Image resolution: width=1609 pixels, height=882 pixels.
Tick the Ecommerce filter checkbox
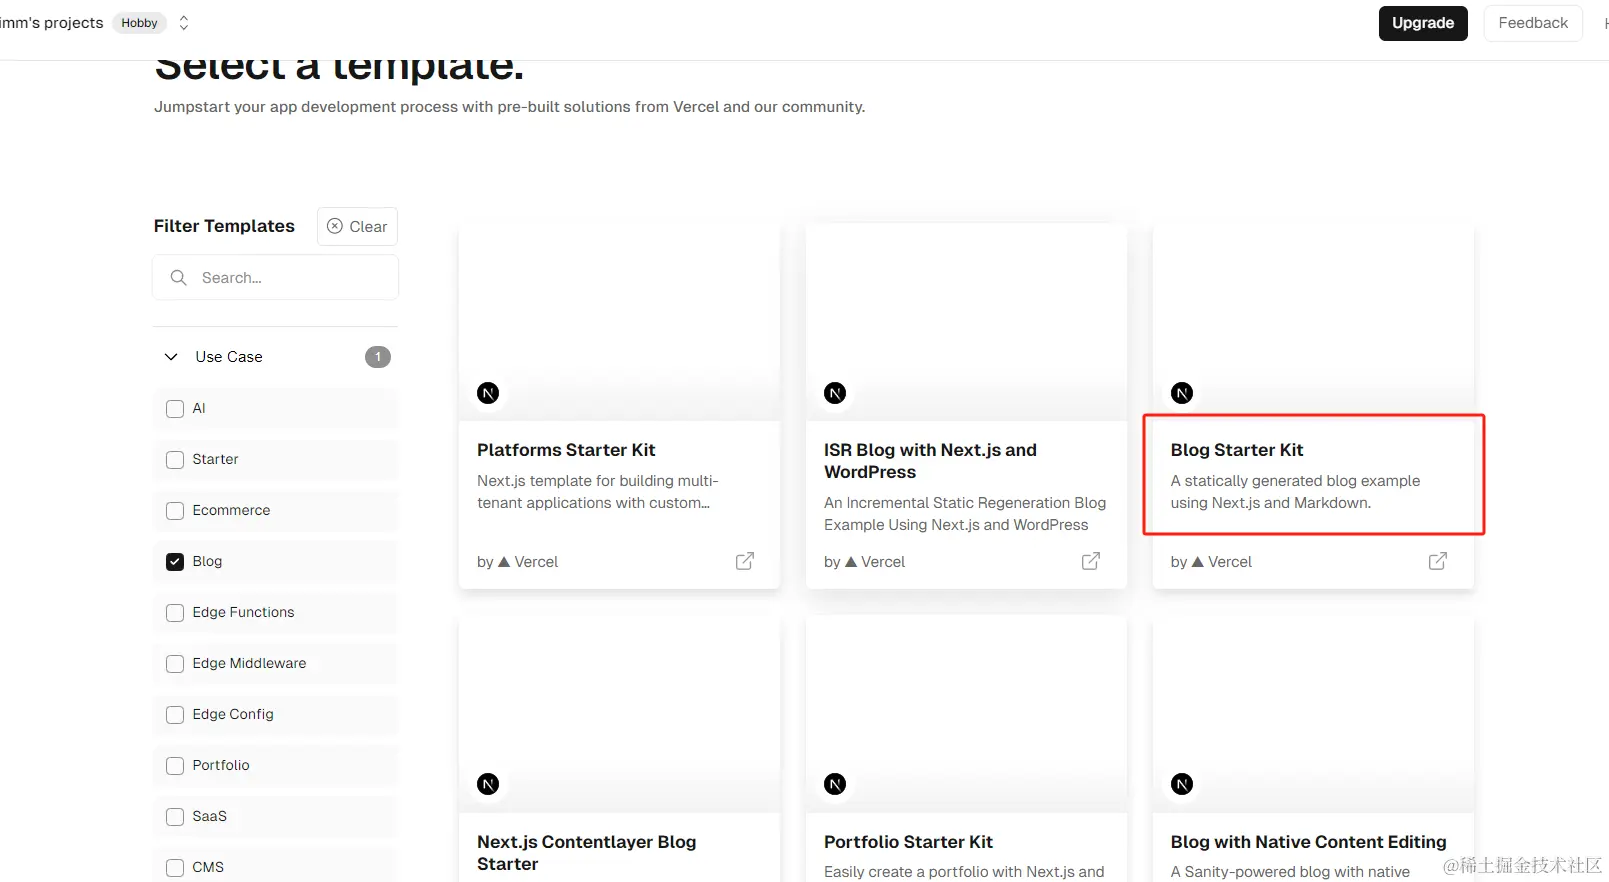175,510
